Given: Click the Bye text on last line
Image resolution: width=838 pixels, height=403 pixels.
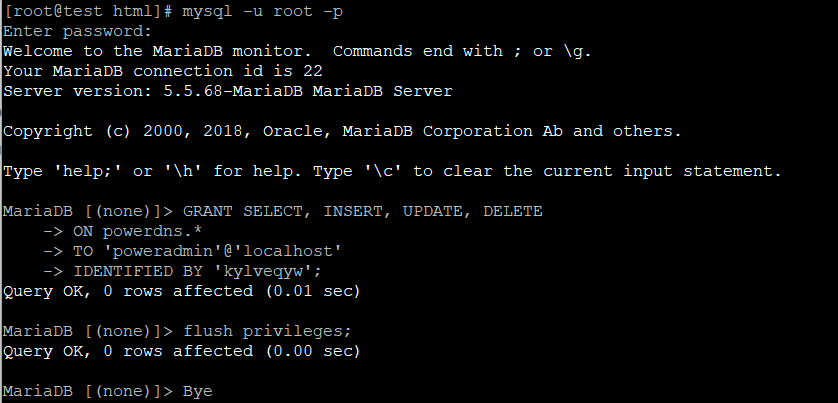Looking at the screenshot, I should coord(198,391).
